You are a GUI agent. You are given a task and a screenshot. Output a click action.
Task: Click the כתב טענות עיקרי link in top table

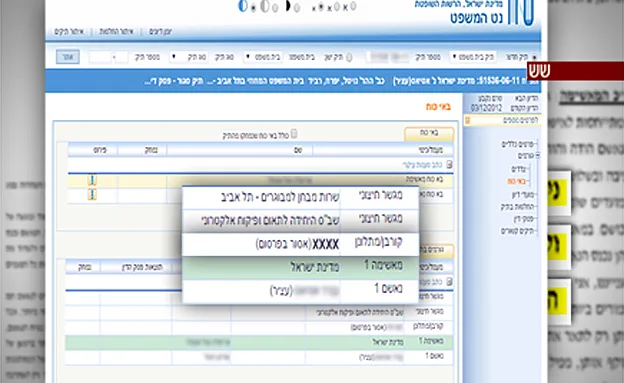[423, 164]
